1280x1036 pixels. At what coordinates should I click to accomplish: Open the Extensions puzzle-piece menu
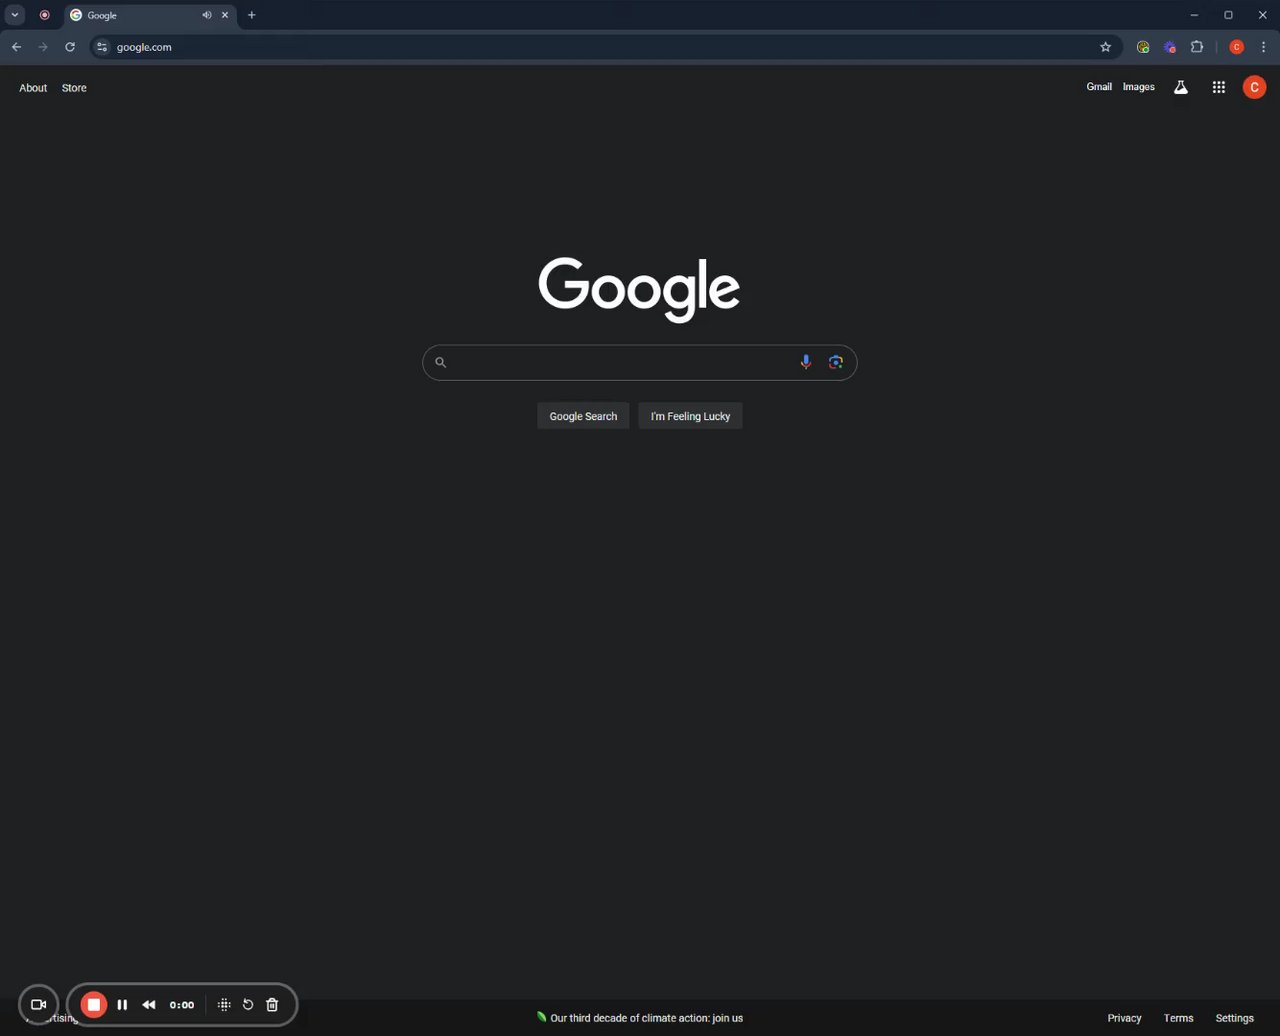1197,47
